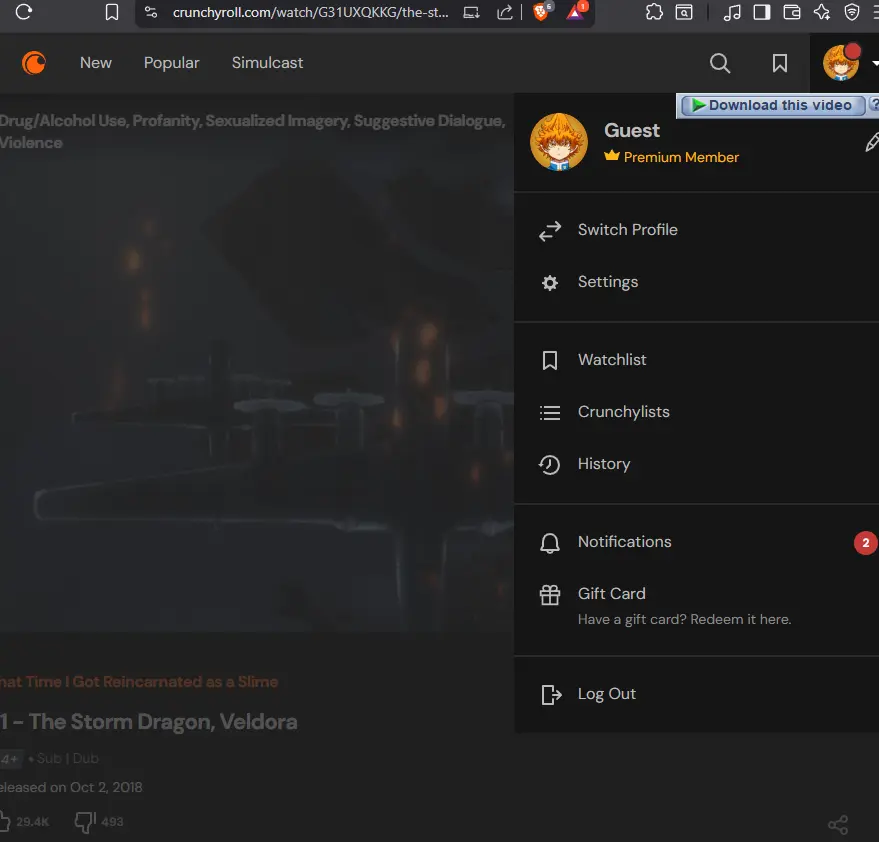
Task: Open Notifications
Action: 696,542
